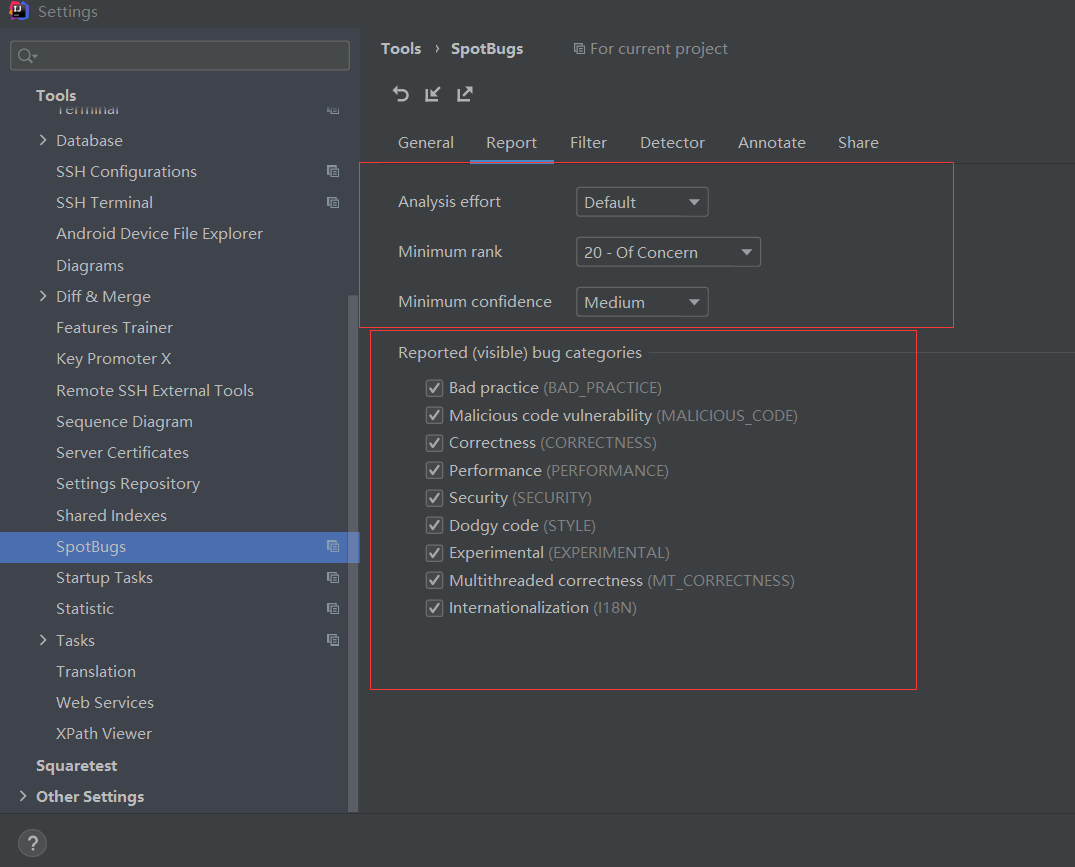Select Statistic settings item
Image resolution: width=1075 pixels, height=867 pixels.
pyautogui.click(x=85, y=609)
